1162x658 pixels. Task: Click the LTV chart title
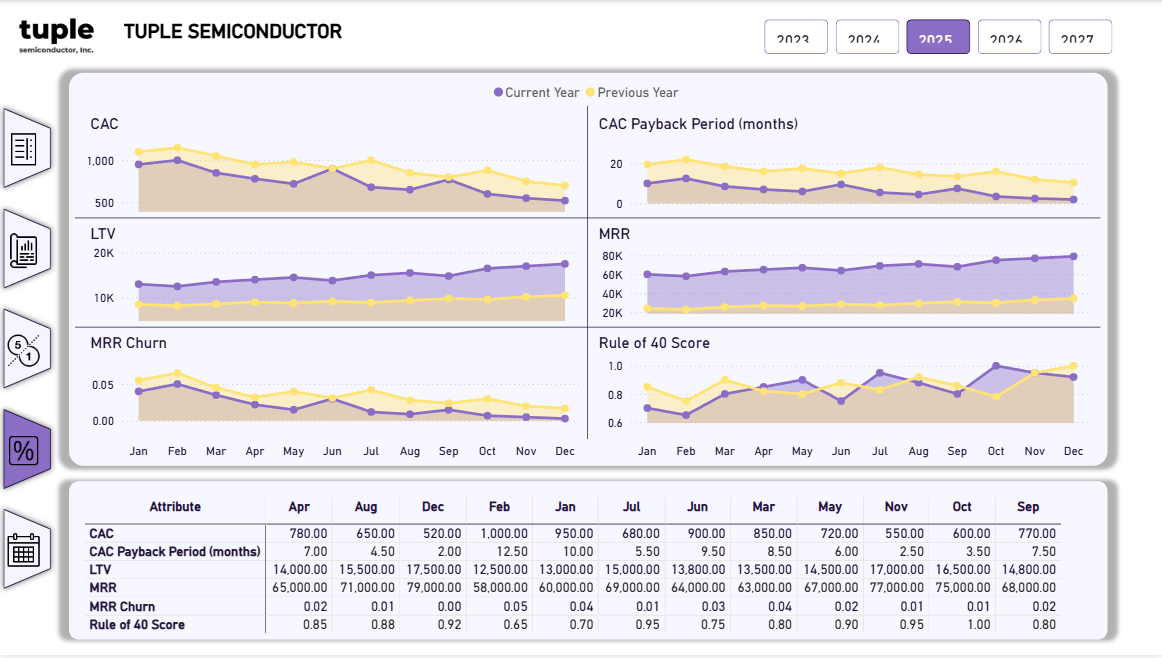pos(103,233)
